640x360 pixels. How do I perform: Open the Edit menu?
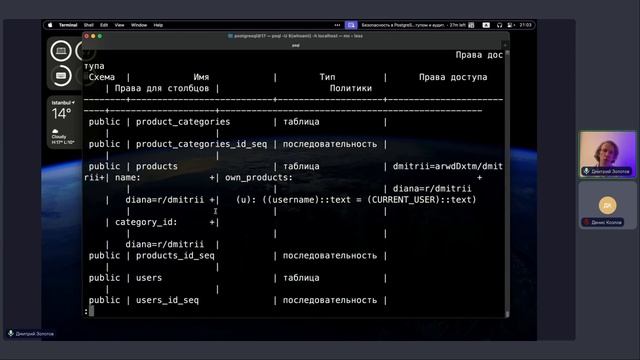click(104, 25)
